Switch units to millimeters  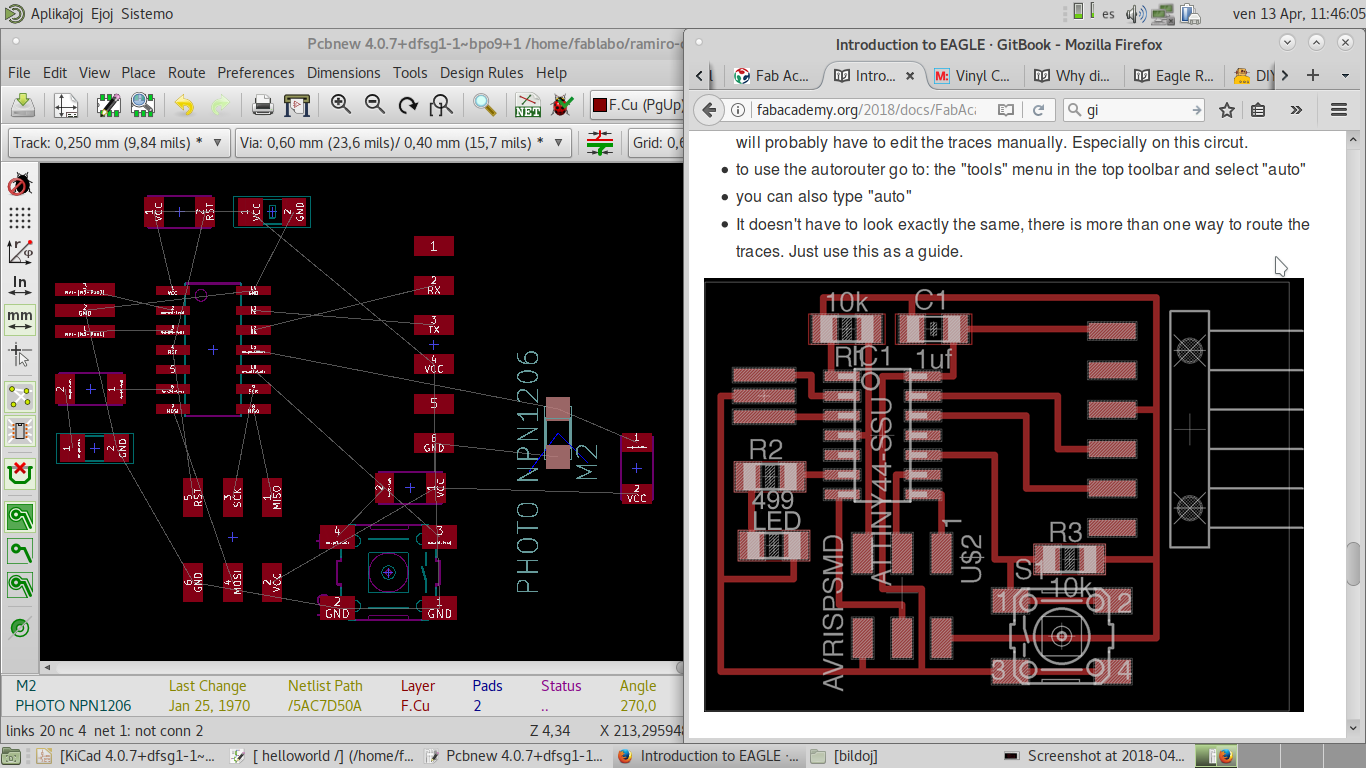click(x=19, y=318)
